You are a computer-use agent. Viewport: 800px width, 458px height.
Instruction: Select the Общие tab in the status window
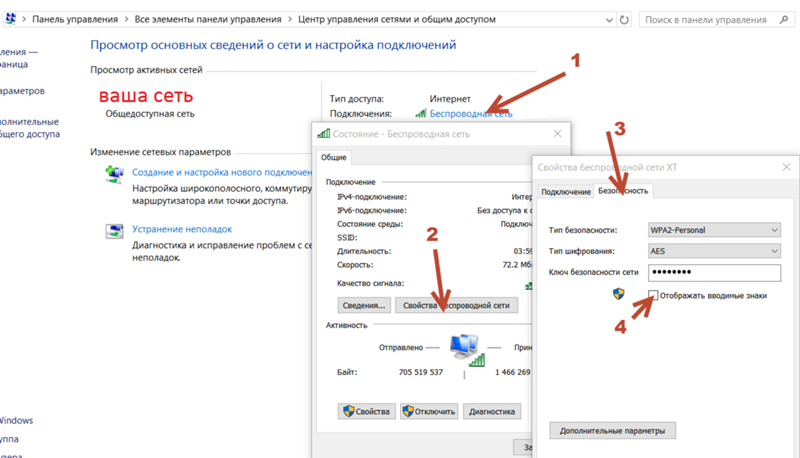334,157
